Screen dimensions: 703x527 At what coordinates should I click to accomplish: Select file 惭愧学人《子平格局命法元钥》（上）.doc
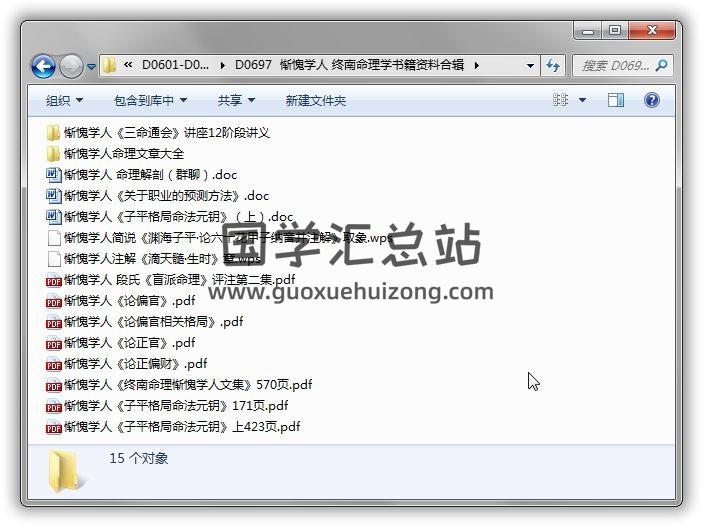pyautogui.click(x=178, y=217)
